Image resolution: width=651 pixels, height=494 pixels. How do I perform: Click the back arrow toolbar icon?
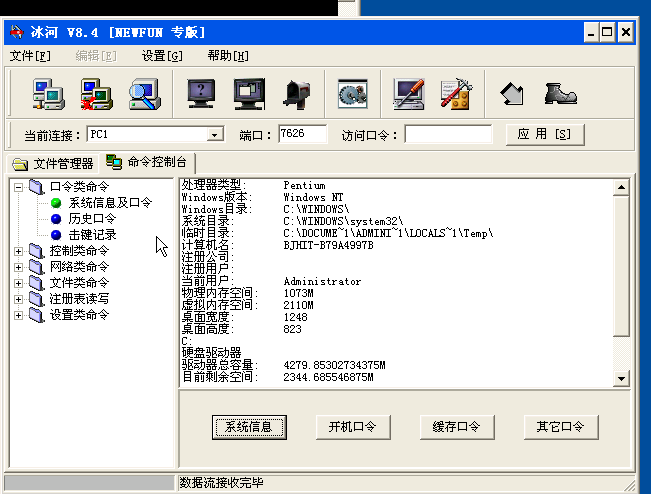coord(512,94)
